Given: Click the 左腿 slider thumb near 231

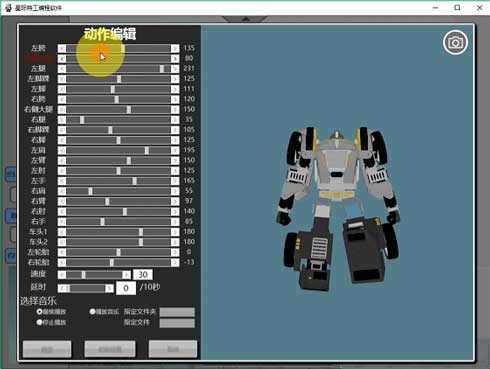Looking at the screenshot, I should pos(162,69).
